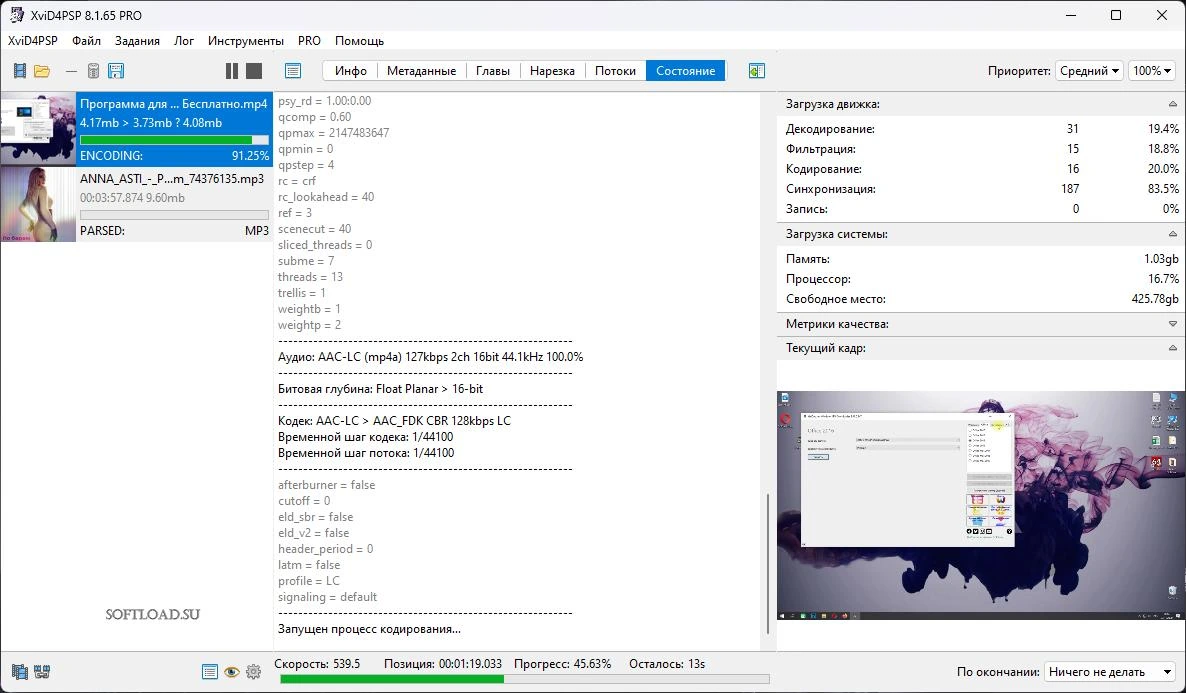Select the ANNA_ASTI mp3 task thumbnail

38,204
